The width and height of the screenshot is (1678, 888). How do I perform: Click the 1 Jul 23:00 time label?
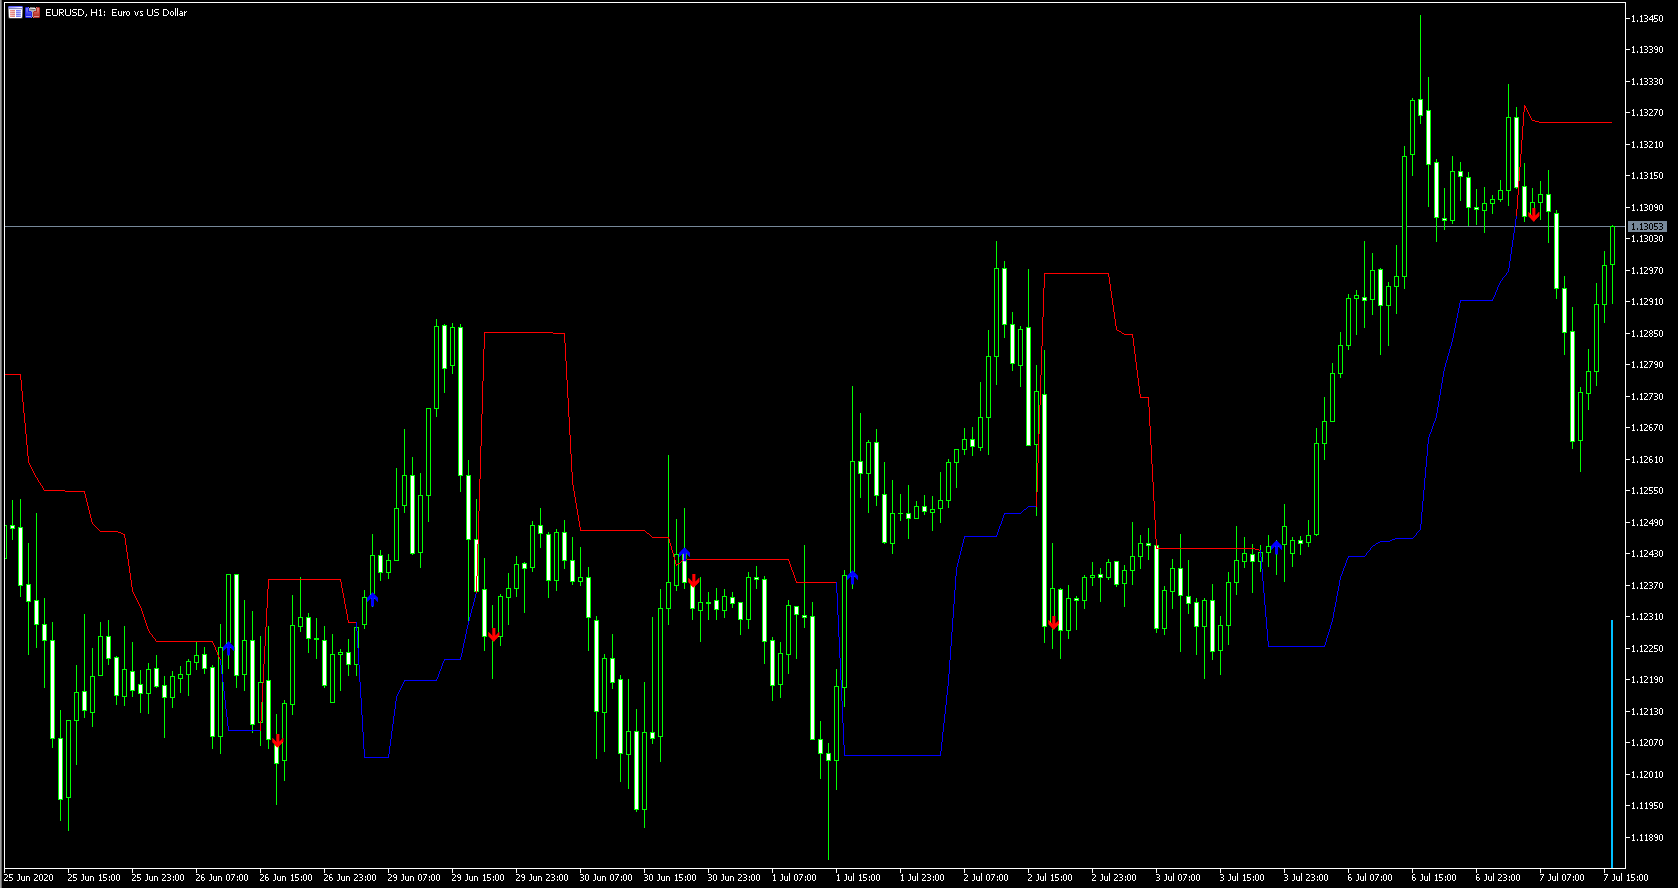(x=922, y=878)
